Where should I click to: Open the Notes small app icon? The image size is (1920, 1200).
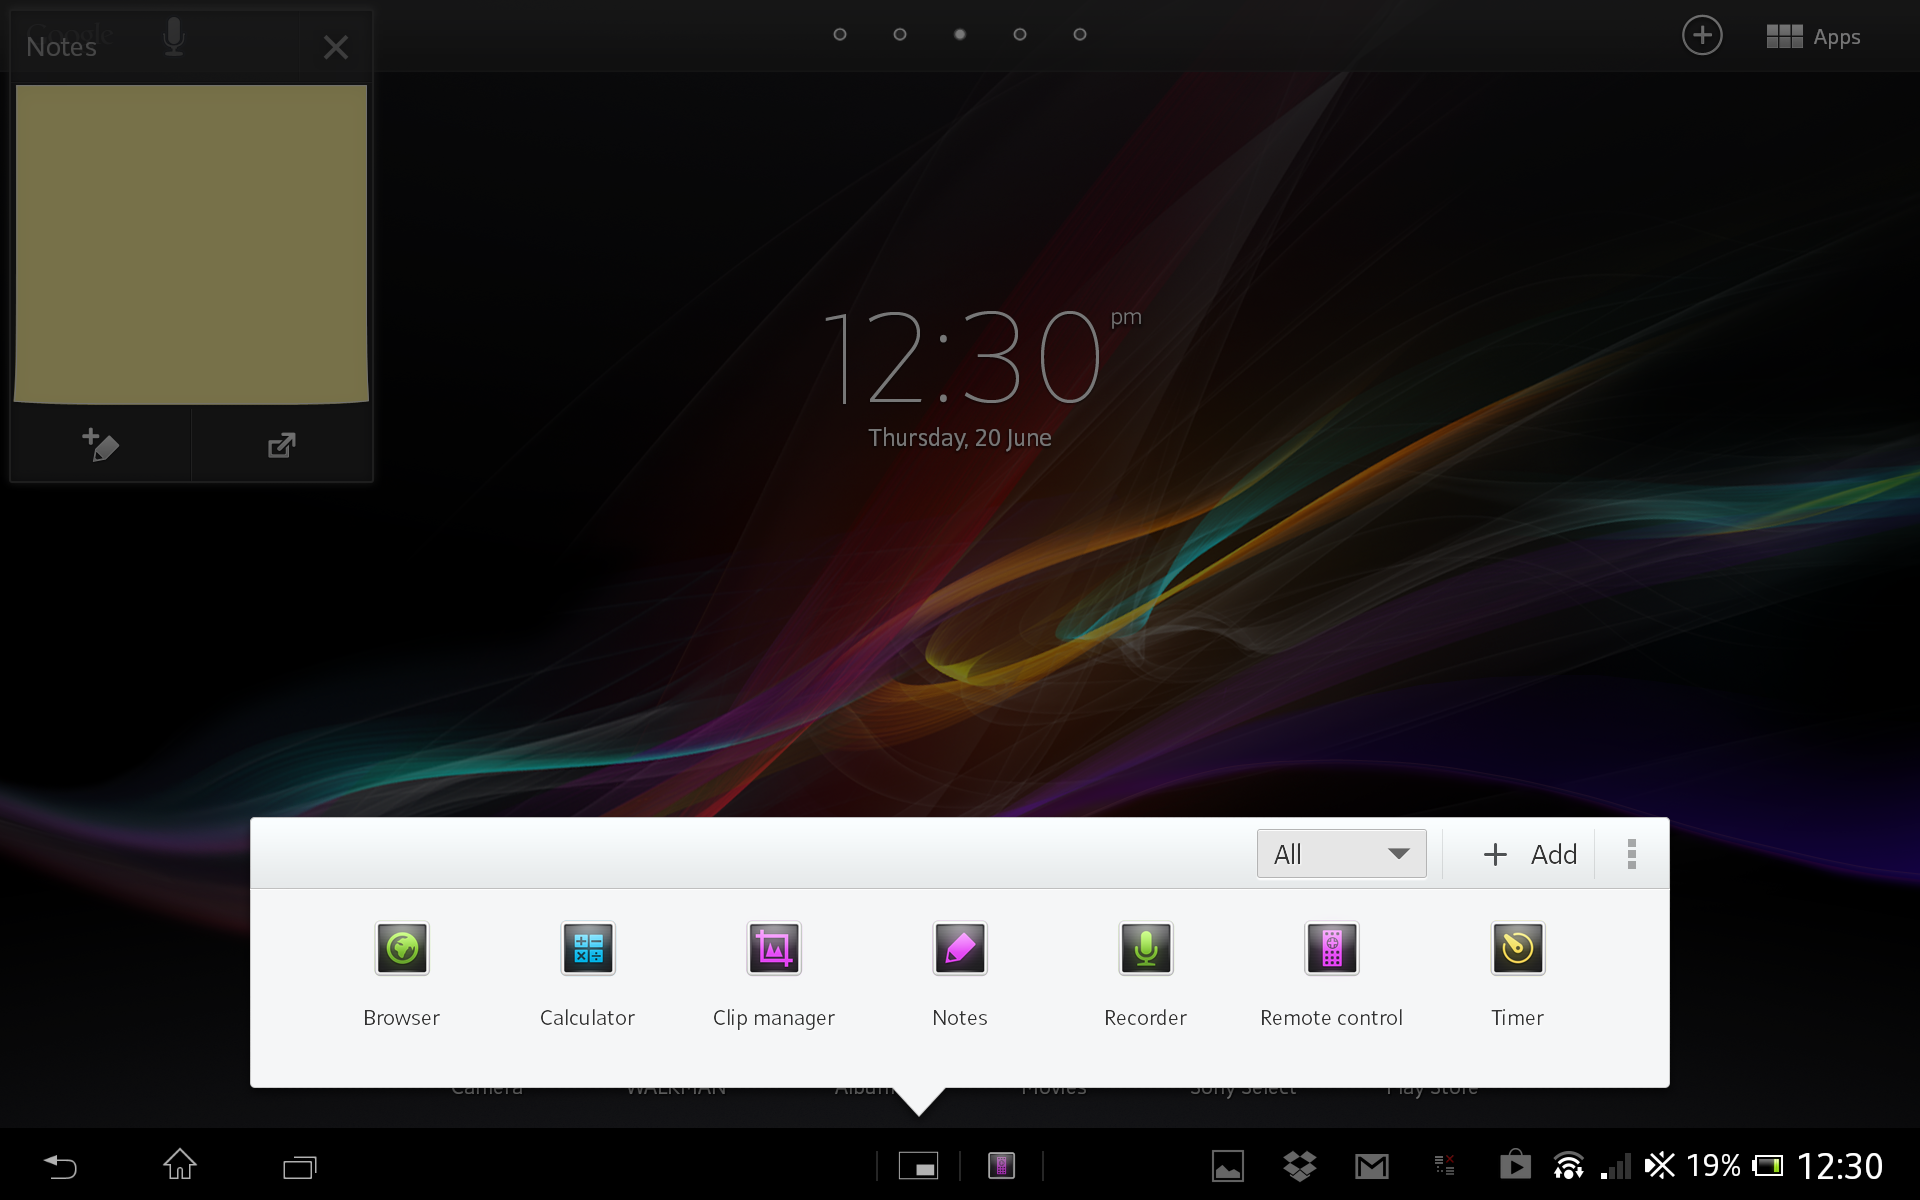(x=960, y=948)
